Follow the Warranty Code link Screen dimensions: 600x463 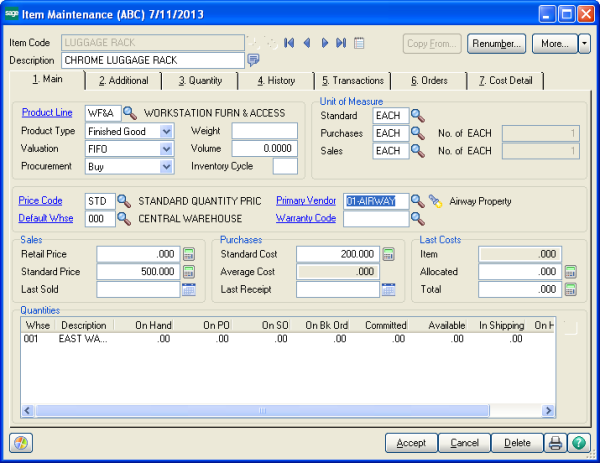(x=305, y=218)
